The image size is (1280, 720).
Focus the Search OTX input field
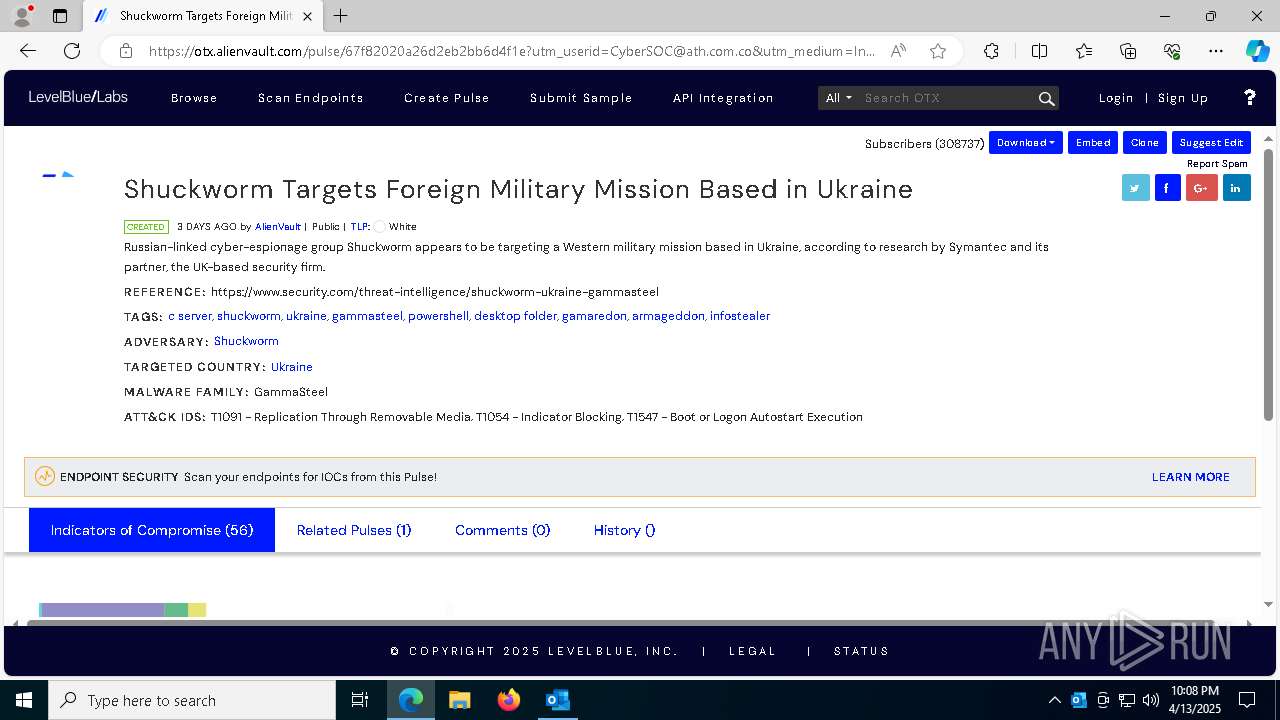(947, 98)
